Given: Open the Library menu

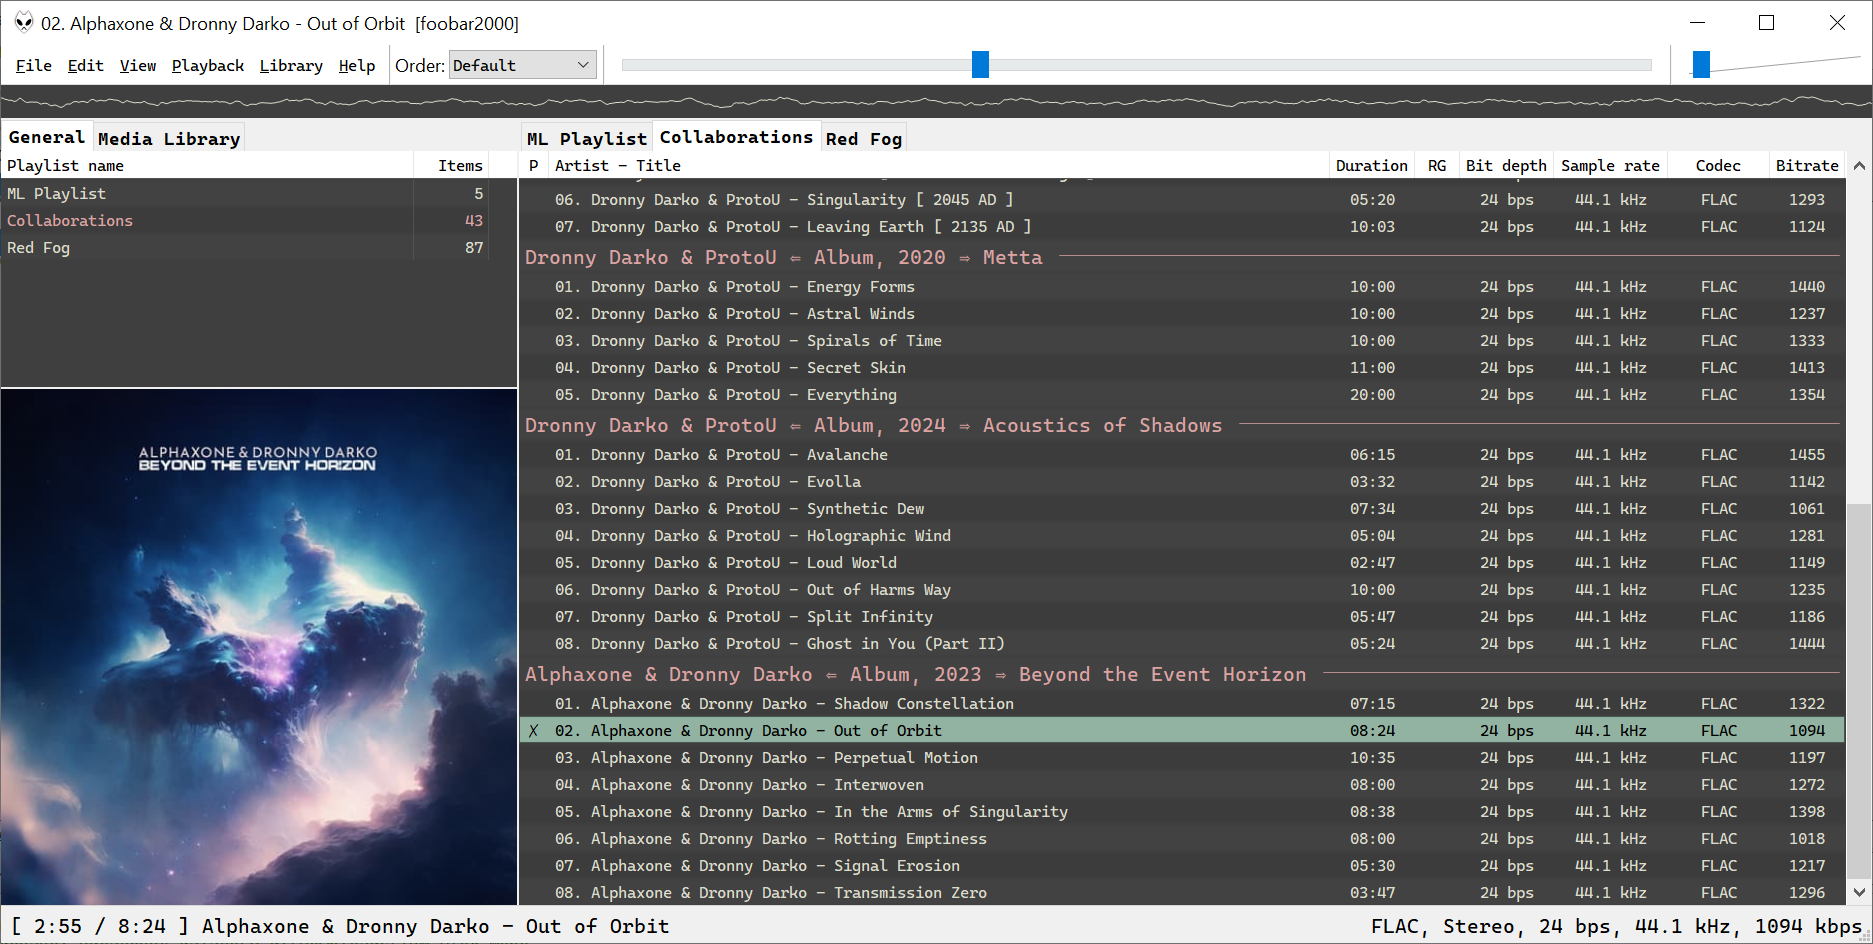Looking at the screenshot, I should 291,66.
